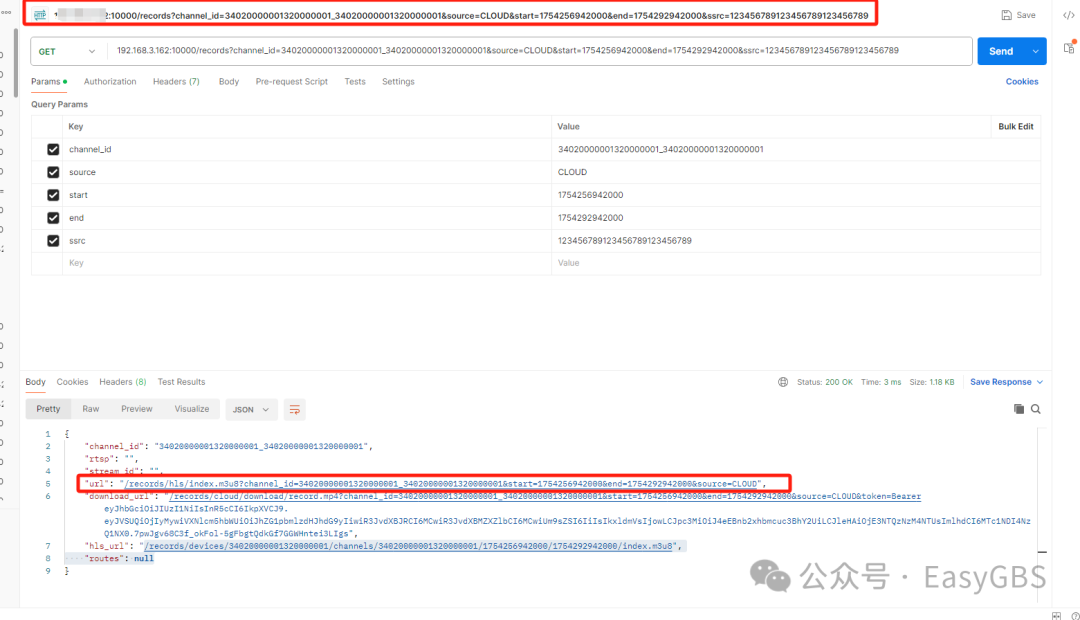Open the Test Results tab
Viewport: 1080px width, 620px height.
pyautogui.click(x=181, y=382)
